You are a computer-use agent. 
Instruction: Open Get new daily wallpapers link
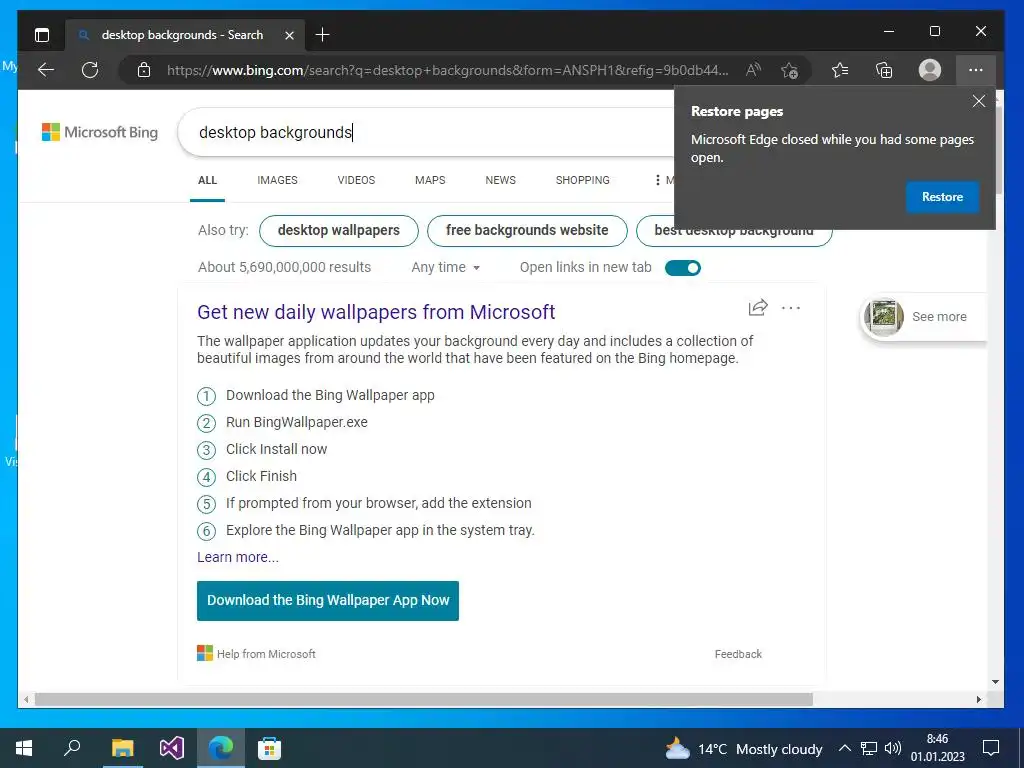(x=376, y=312)
